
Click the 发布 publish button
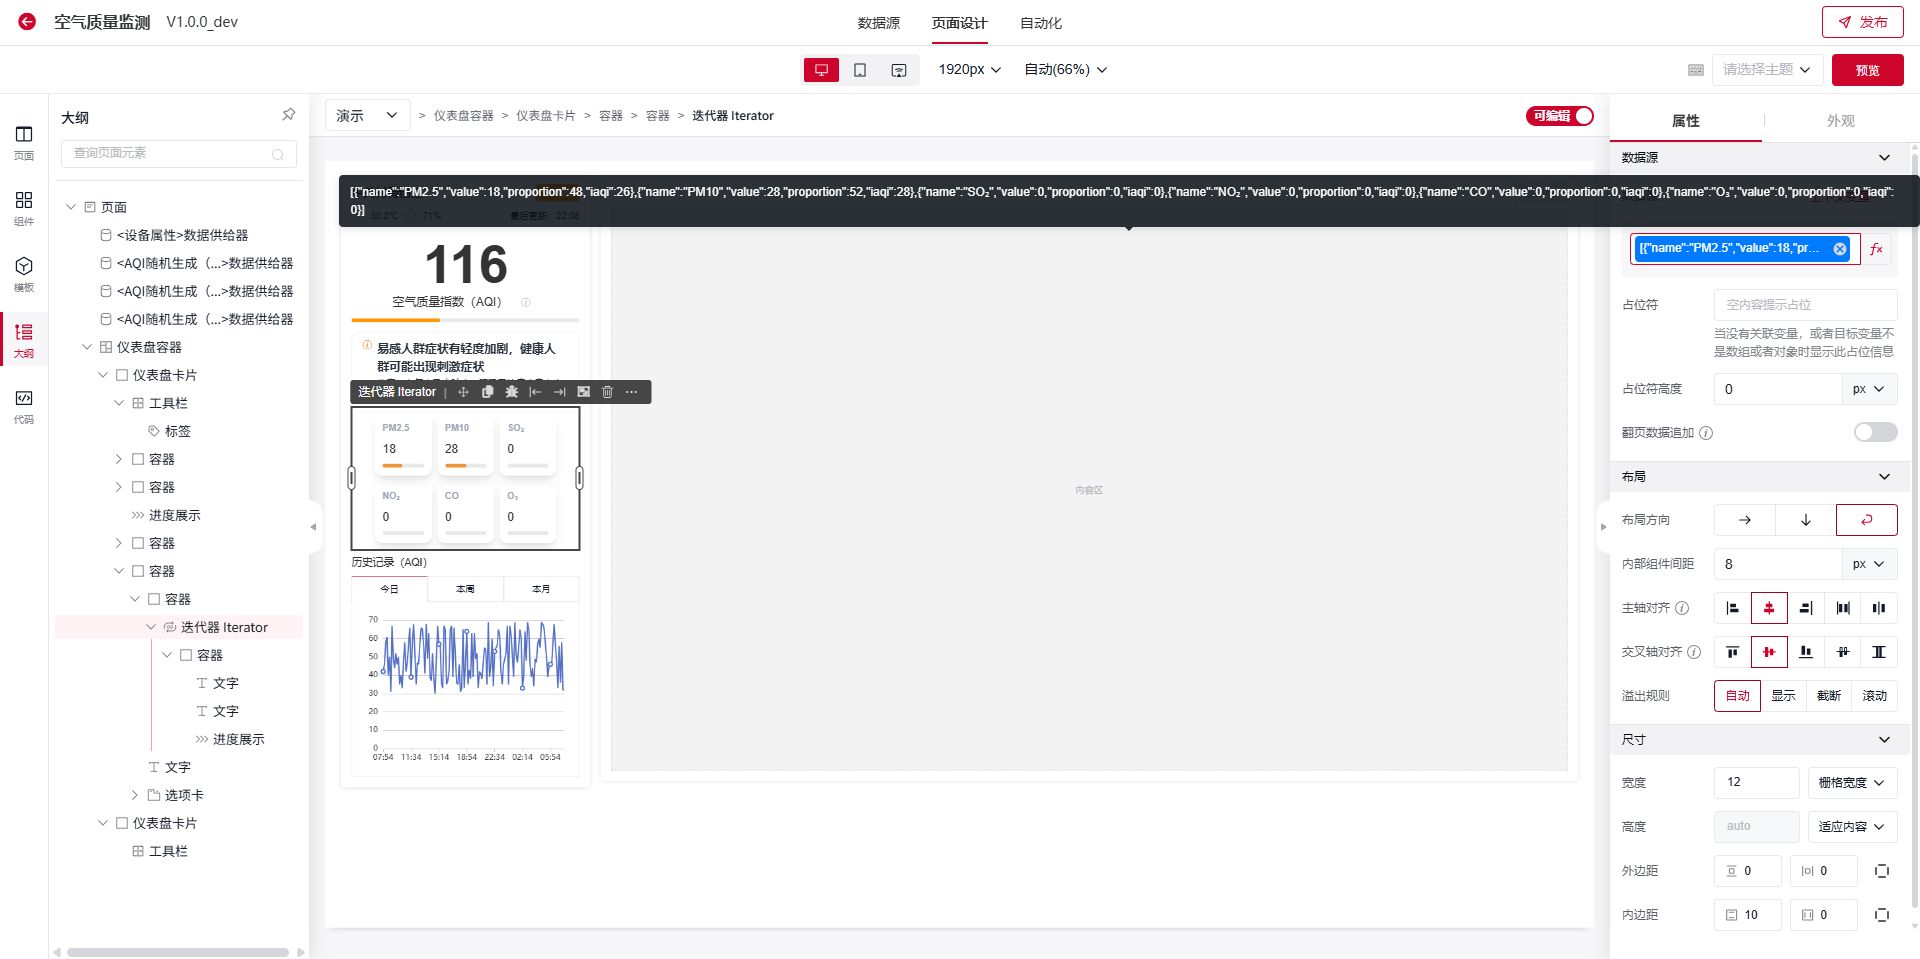(1862, 22)
